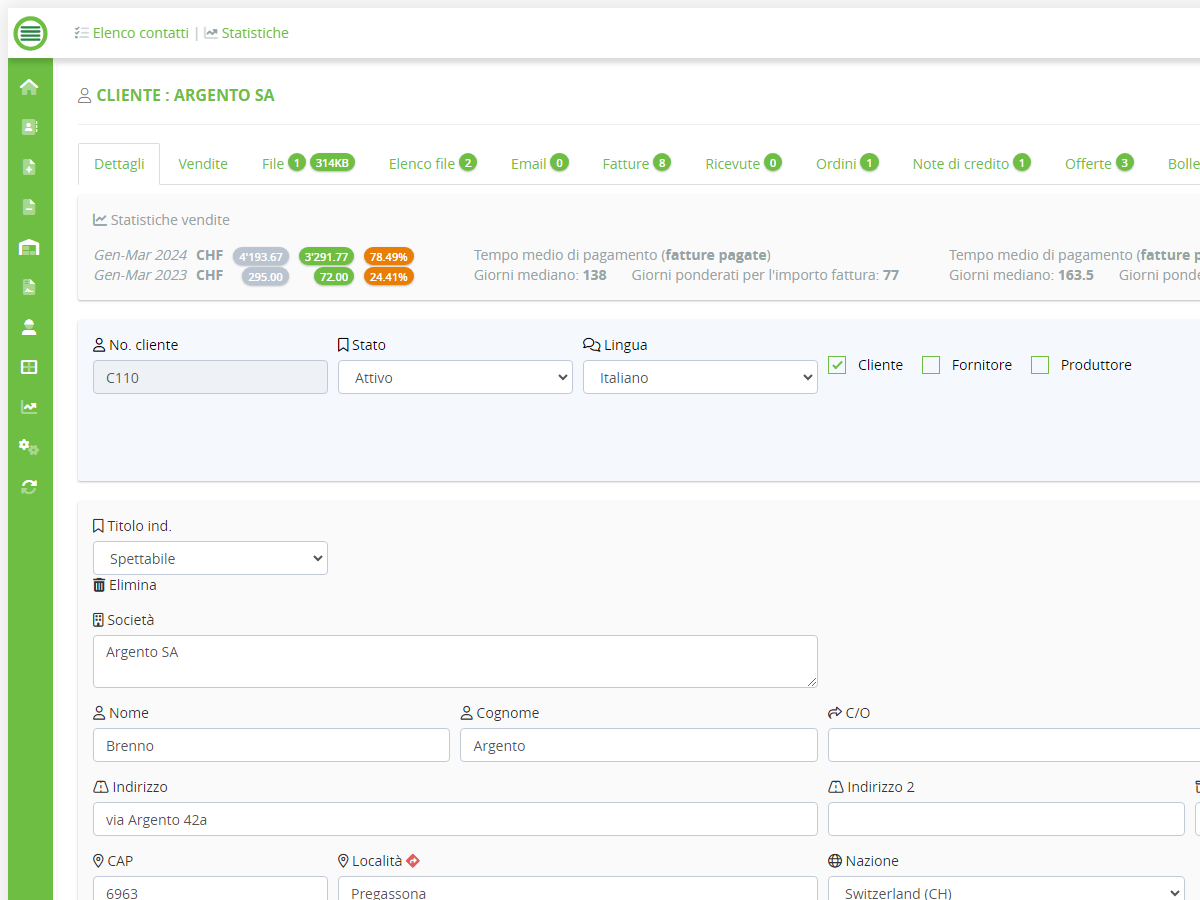Open the Ordini tab

840,162
